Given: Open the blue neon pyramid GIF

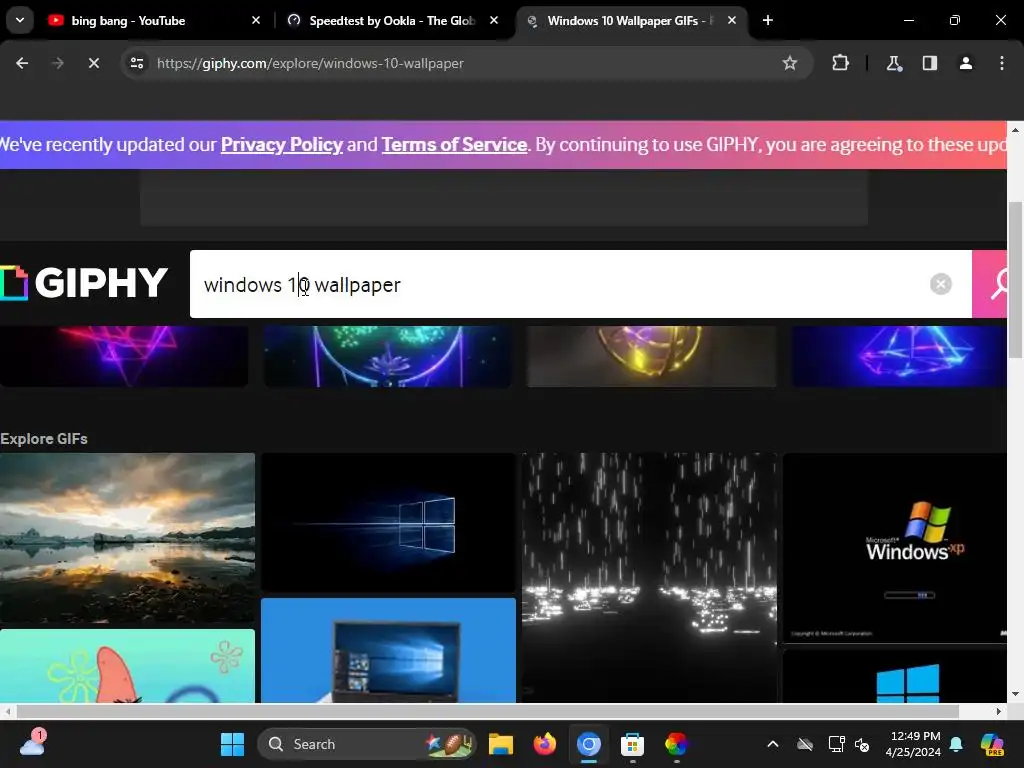Looking at the screenshot, I should 899,356.
